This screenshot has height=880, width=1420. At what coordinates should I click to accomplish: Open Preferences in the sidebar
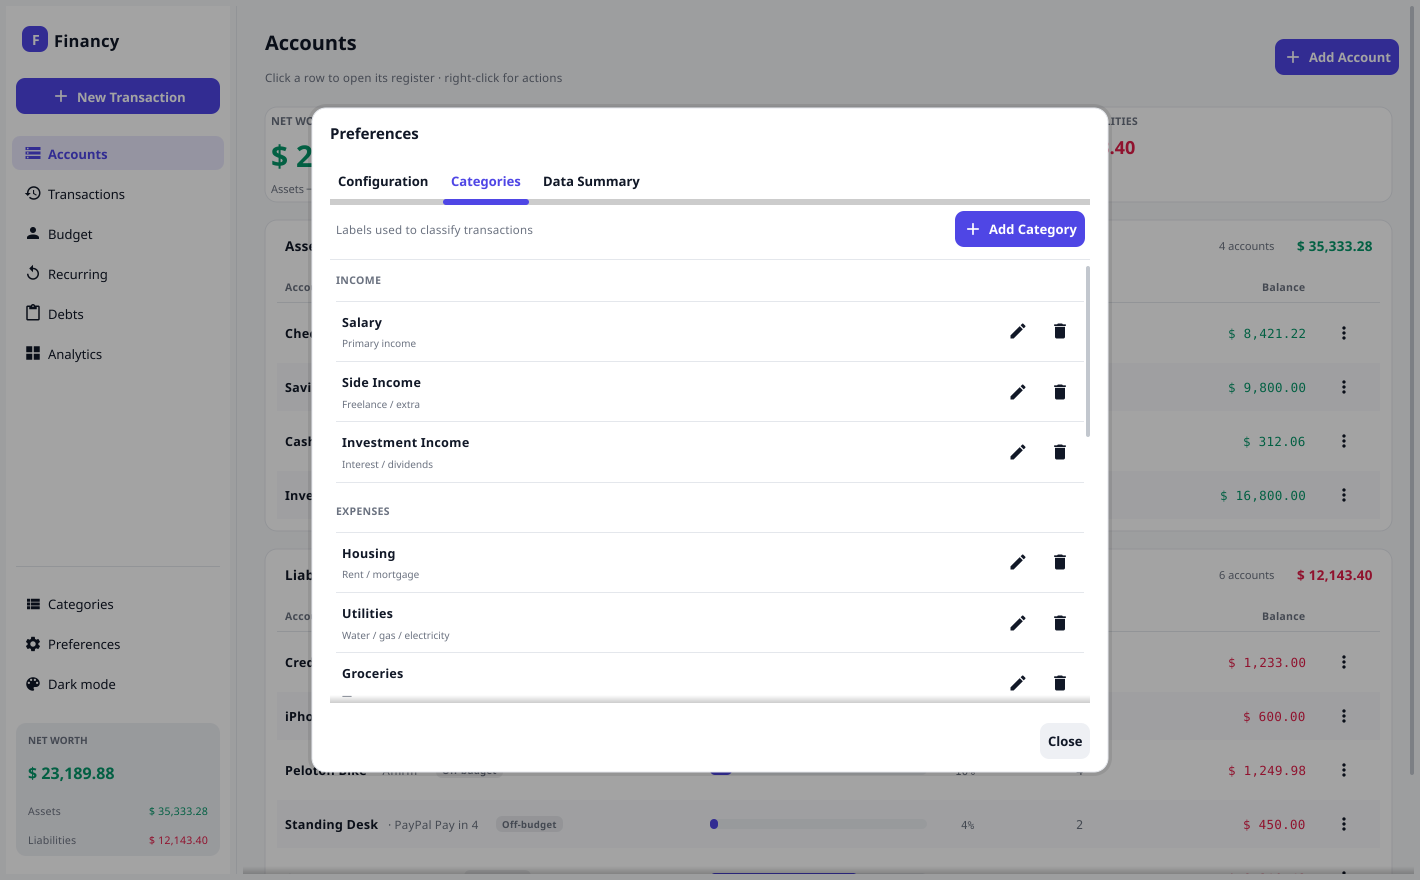(118, 644)
